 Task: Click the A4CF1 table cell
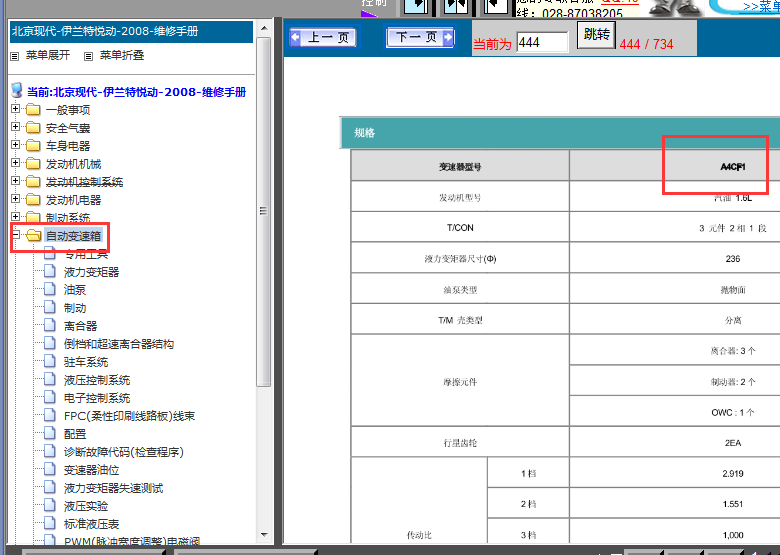click(x=732, y=167)
